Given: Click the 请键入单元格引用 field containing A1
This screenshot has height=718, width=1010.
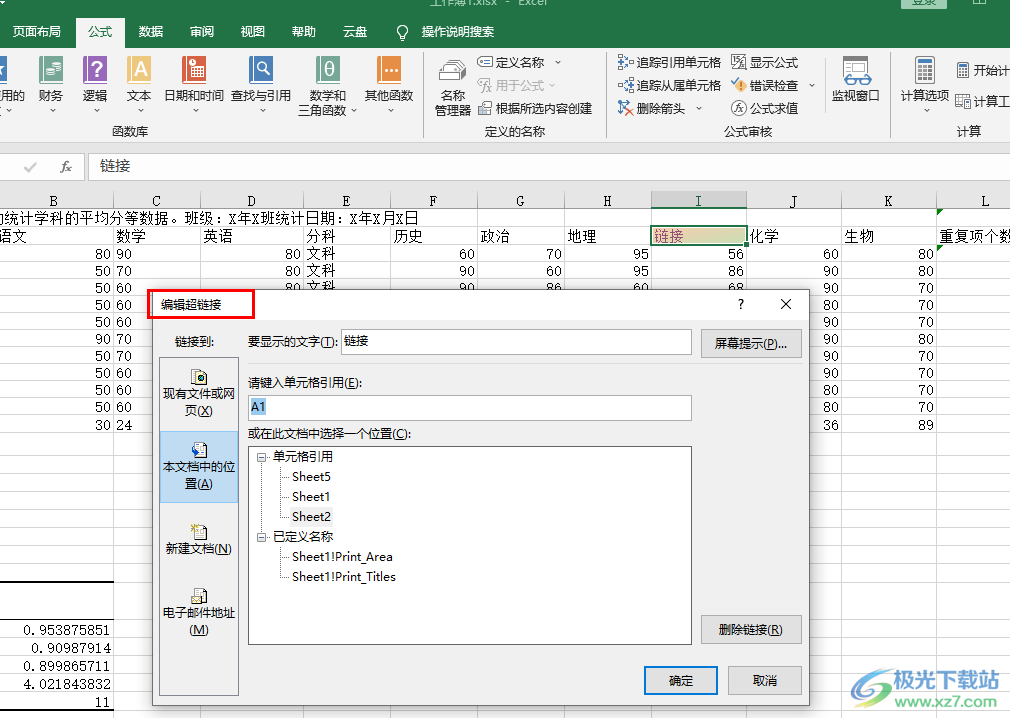Looking at the screenshot, I should click(x=470, y=408).
